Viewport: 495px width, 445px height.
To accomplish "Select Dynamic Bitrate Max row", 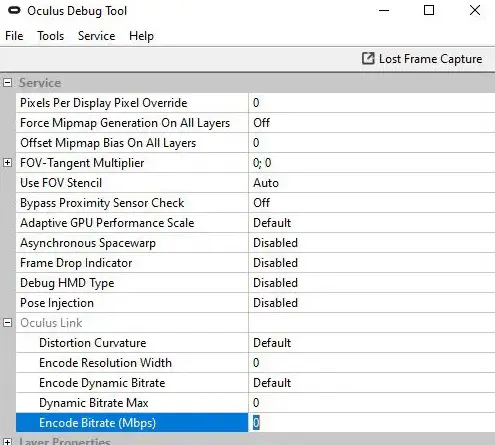I will (x=132, y=403).
